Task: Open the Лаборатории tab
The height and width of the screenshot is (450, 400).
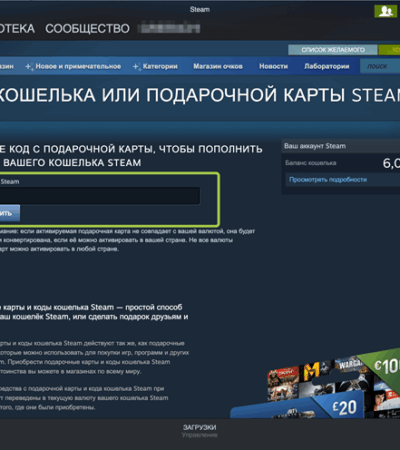Action: [x=327, y=66]
